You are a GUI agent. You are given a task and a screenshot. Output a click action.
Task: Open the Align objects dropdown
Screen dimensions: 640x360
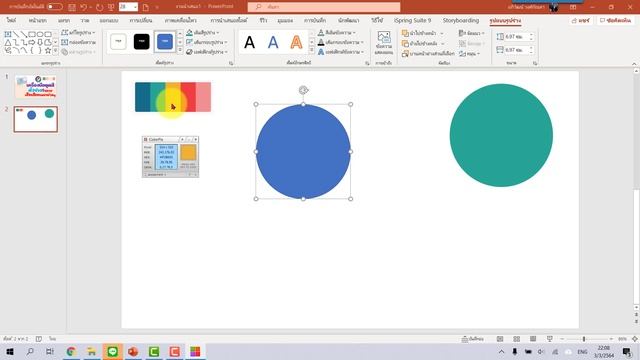pos(471,33)
